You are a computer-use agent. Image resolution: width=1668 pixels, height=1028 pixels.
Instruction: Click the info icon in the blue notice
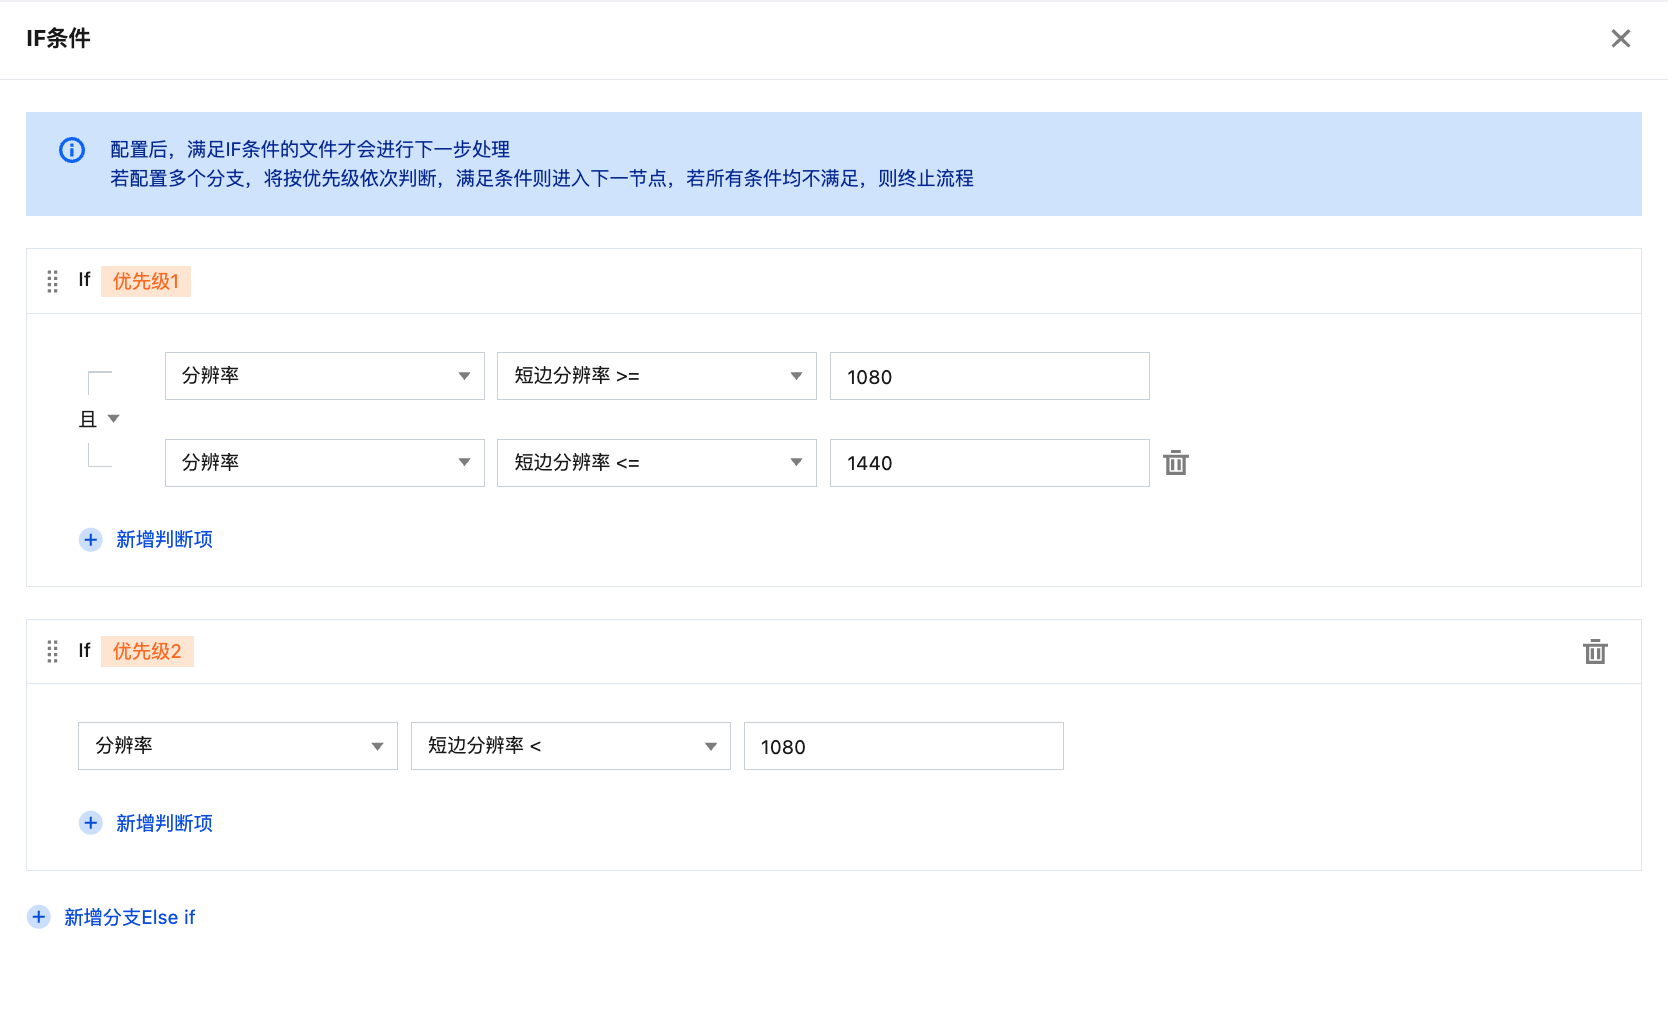click(x=72, y=150)
